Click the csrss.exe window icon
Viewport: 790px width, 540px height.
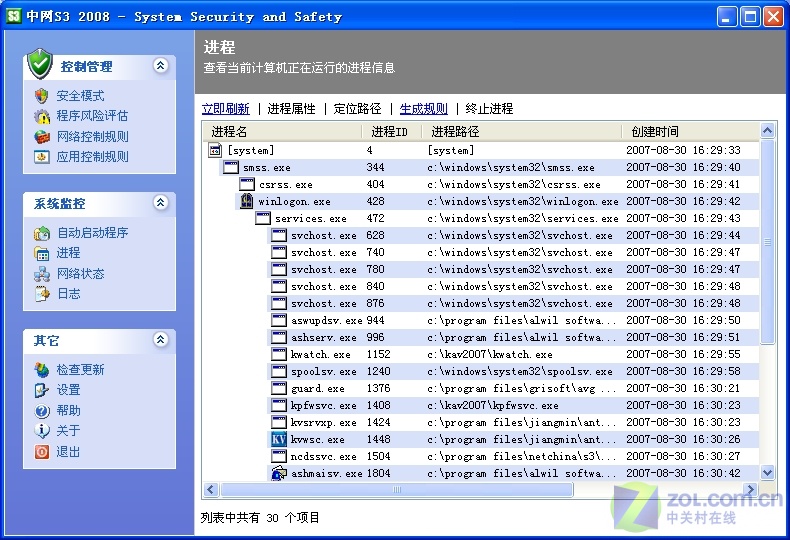(247, 184)
